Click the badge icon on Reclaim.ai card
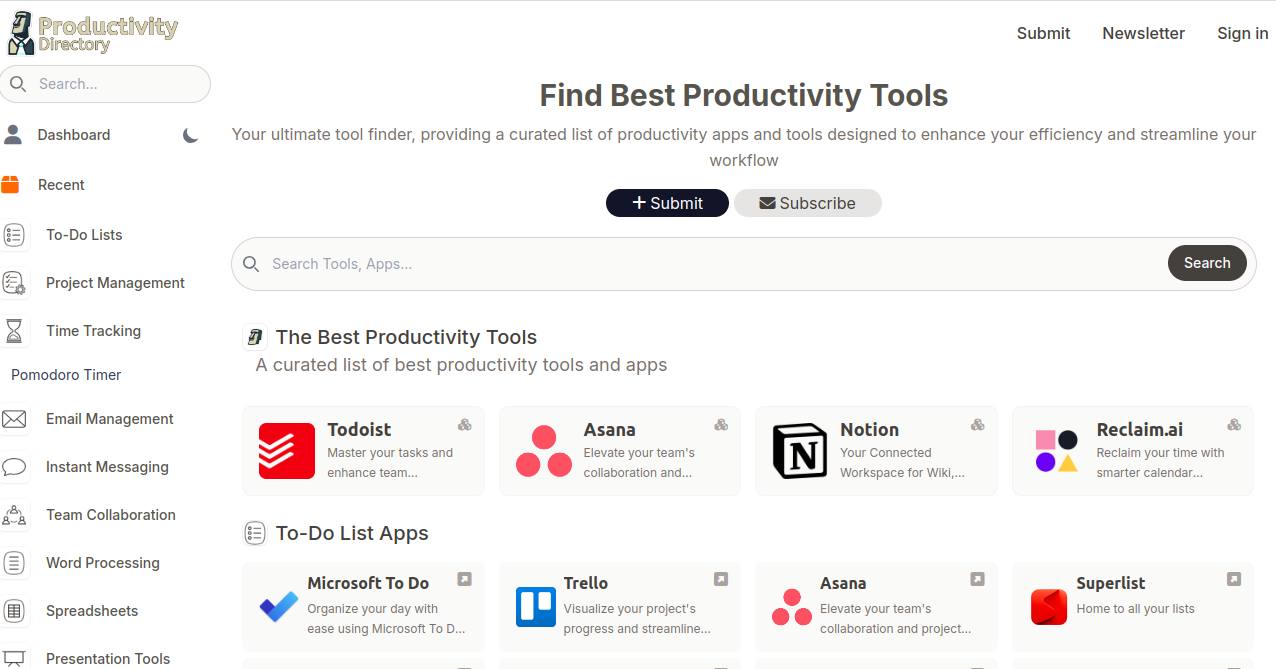 [x=1235, y=425]
